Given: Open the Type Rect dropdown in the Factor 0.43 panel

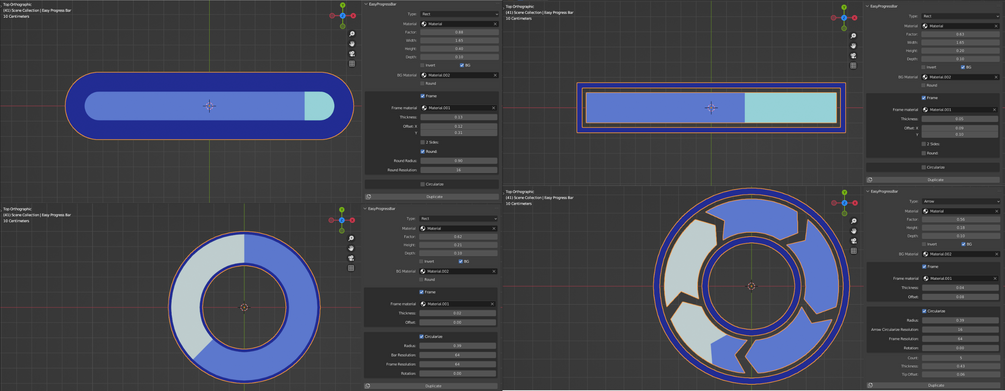Looking at the screenshot, I should point(960,16).
